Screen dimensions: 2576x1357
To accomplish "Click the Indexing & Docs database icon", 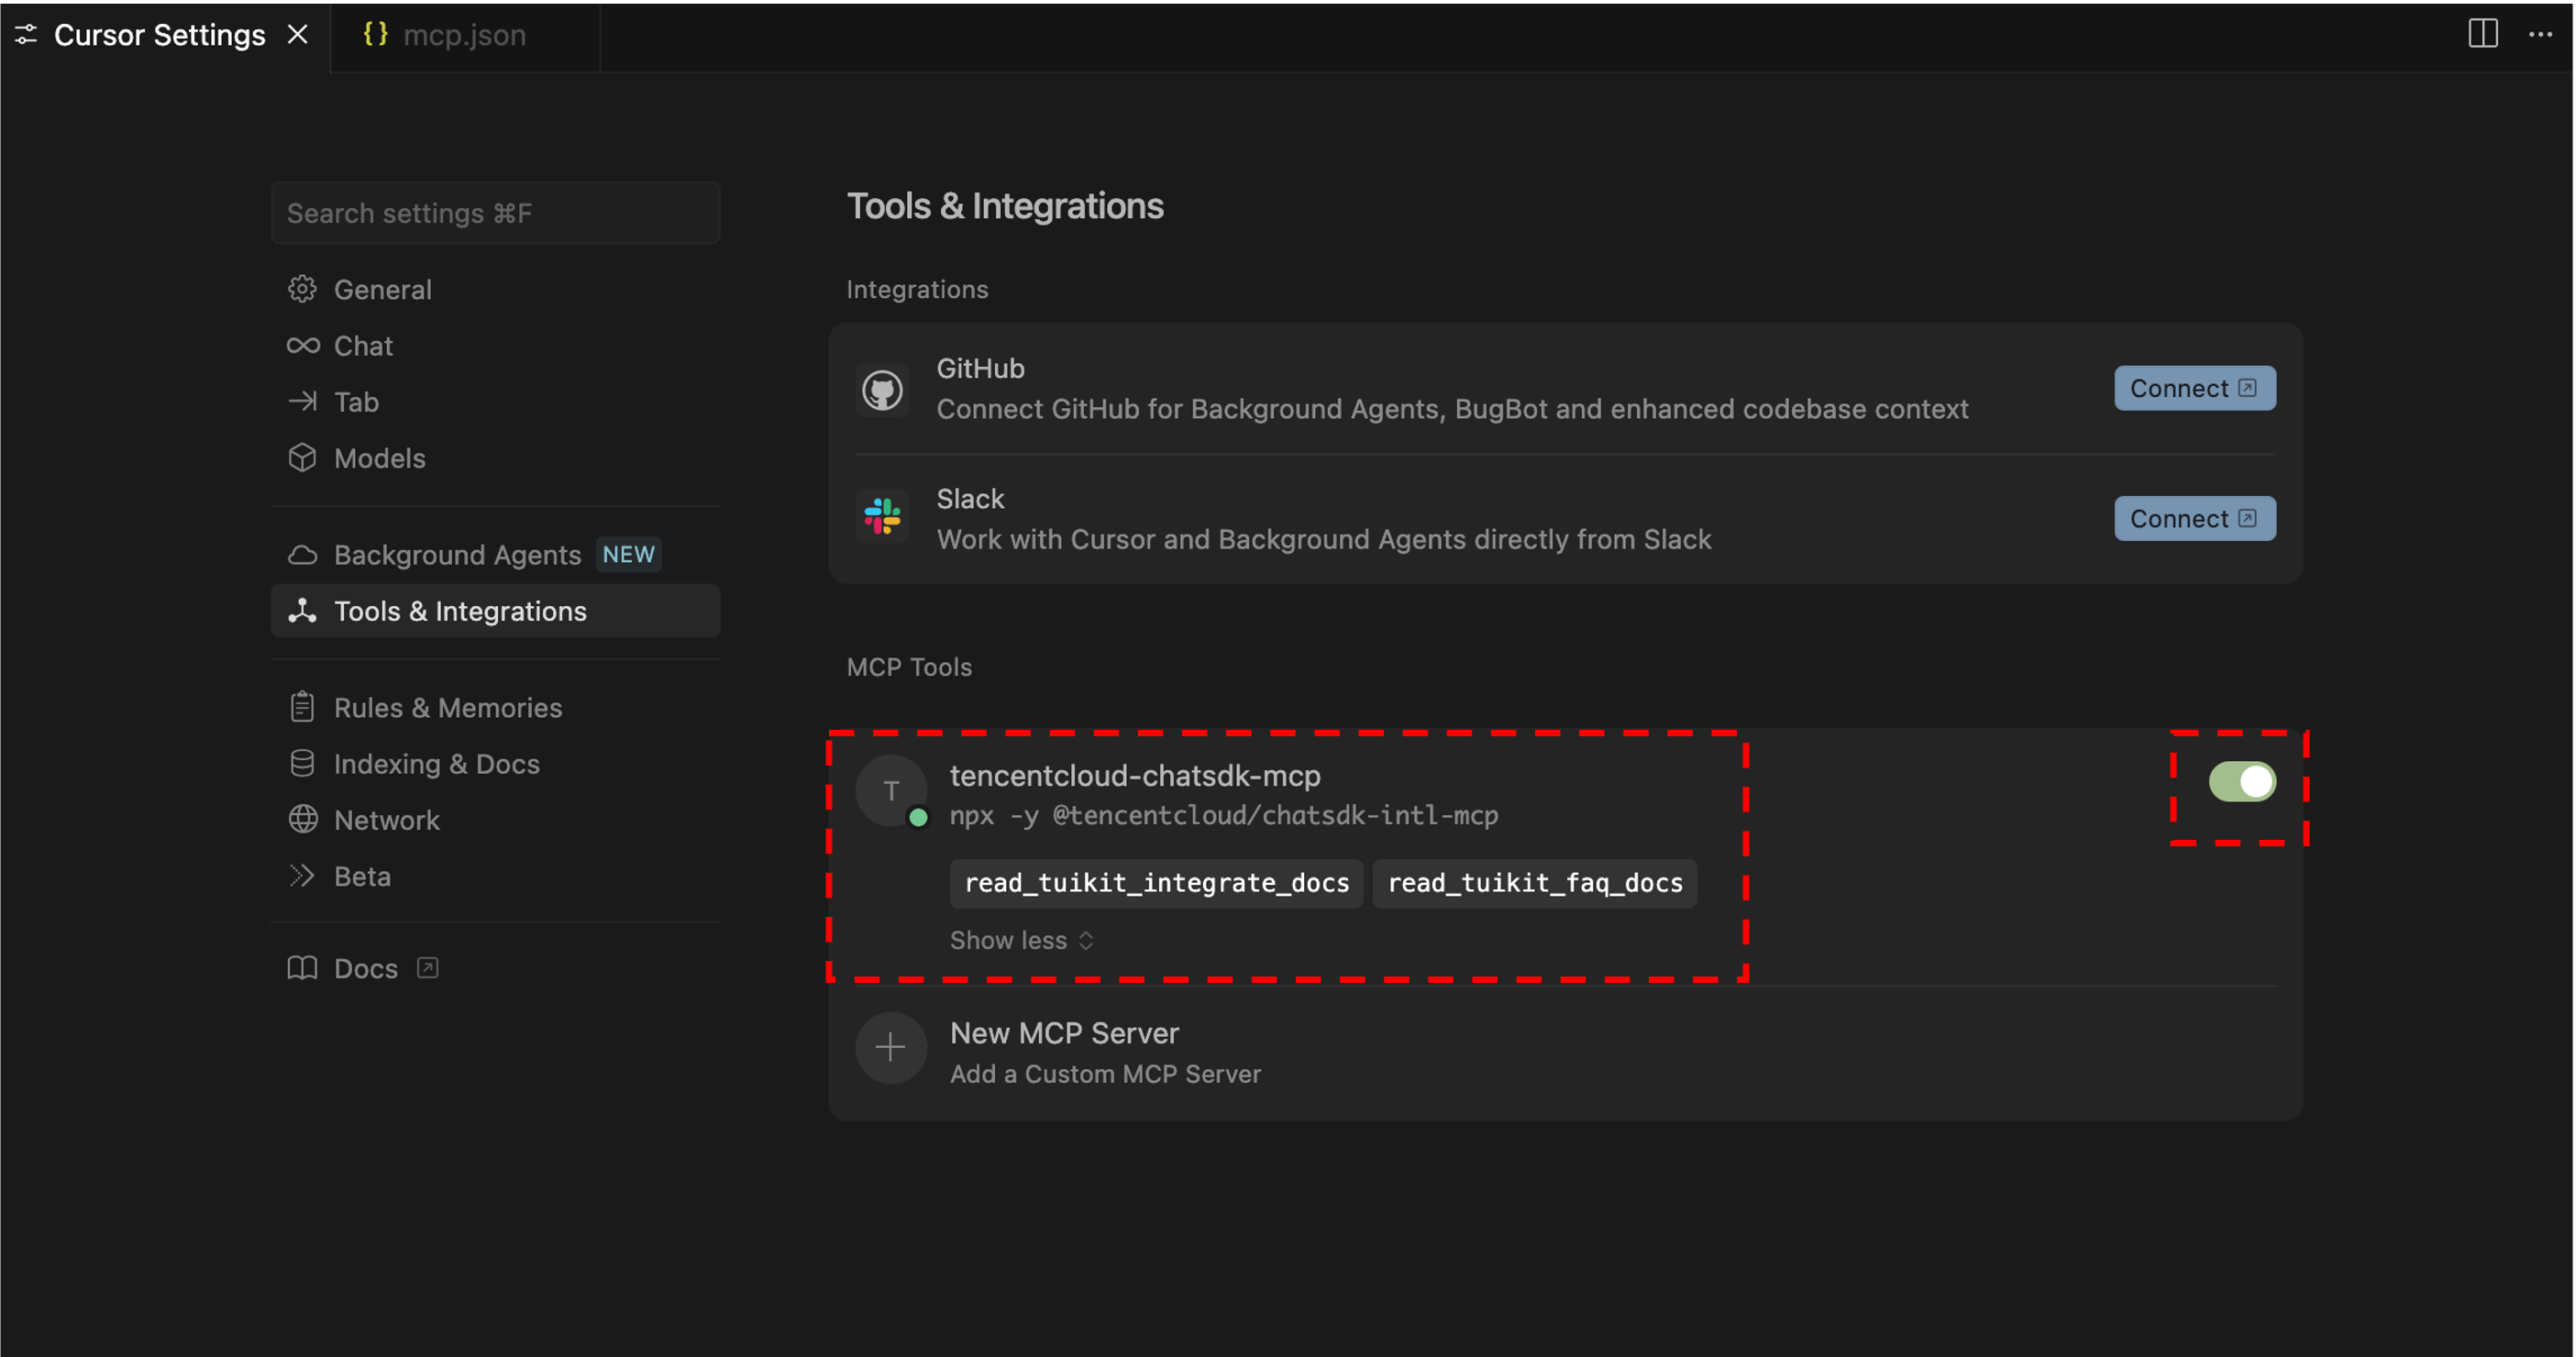I will pyautogui.click(x=302, y=763).
